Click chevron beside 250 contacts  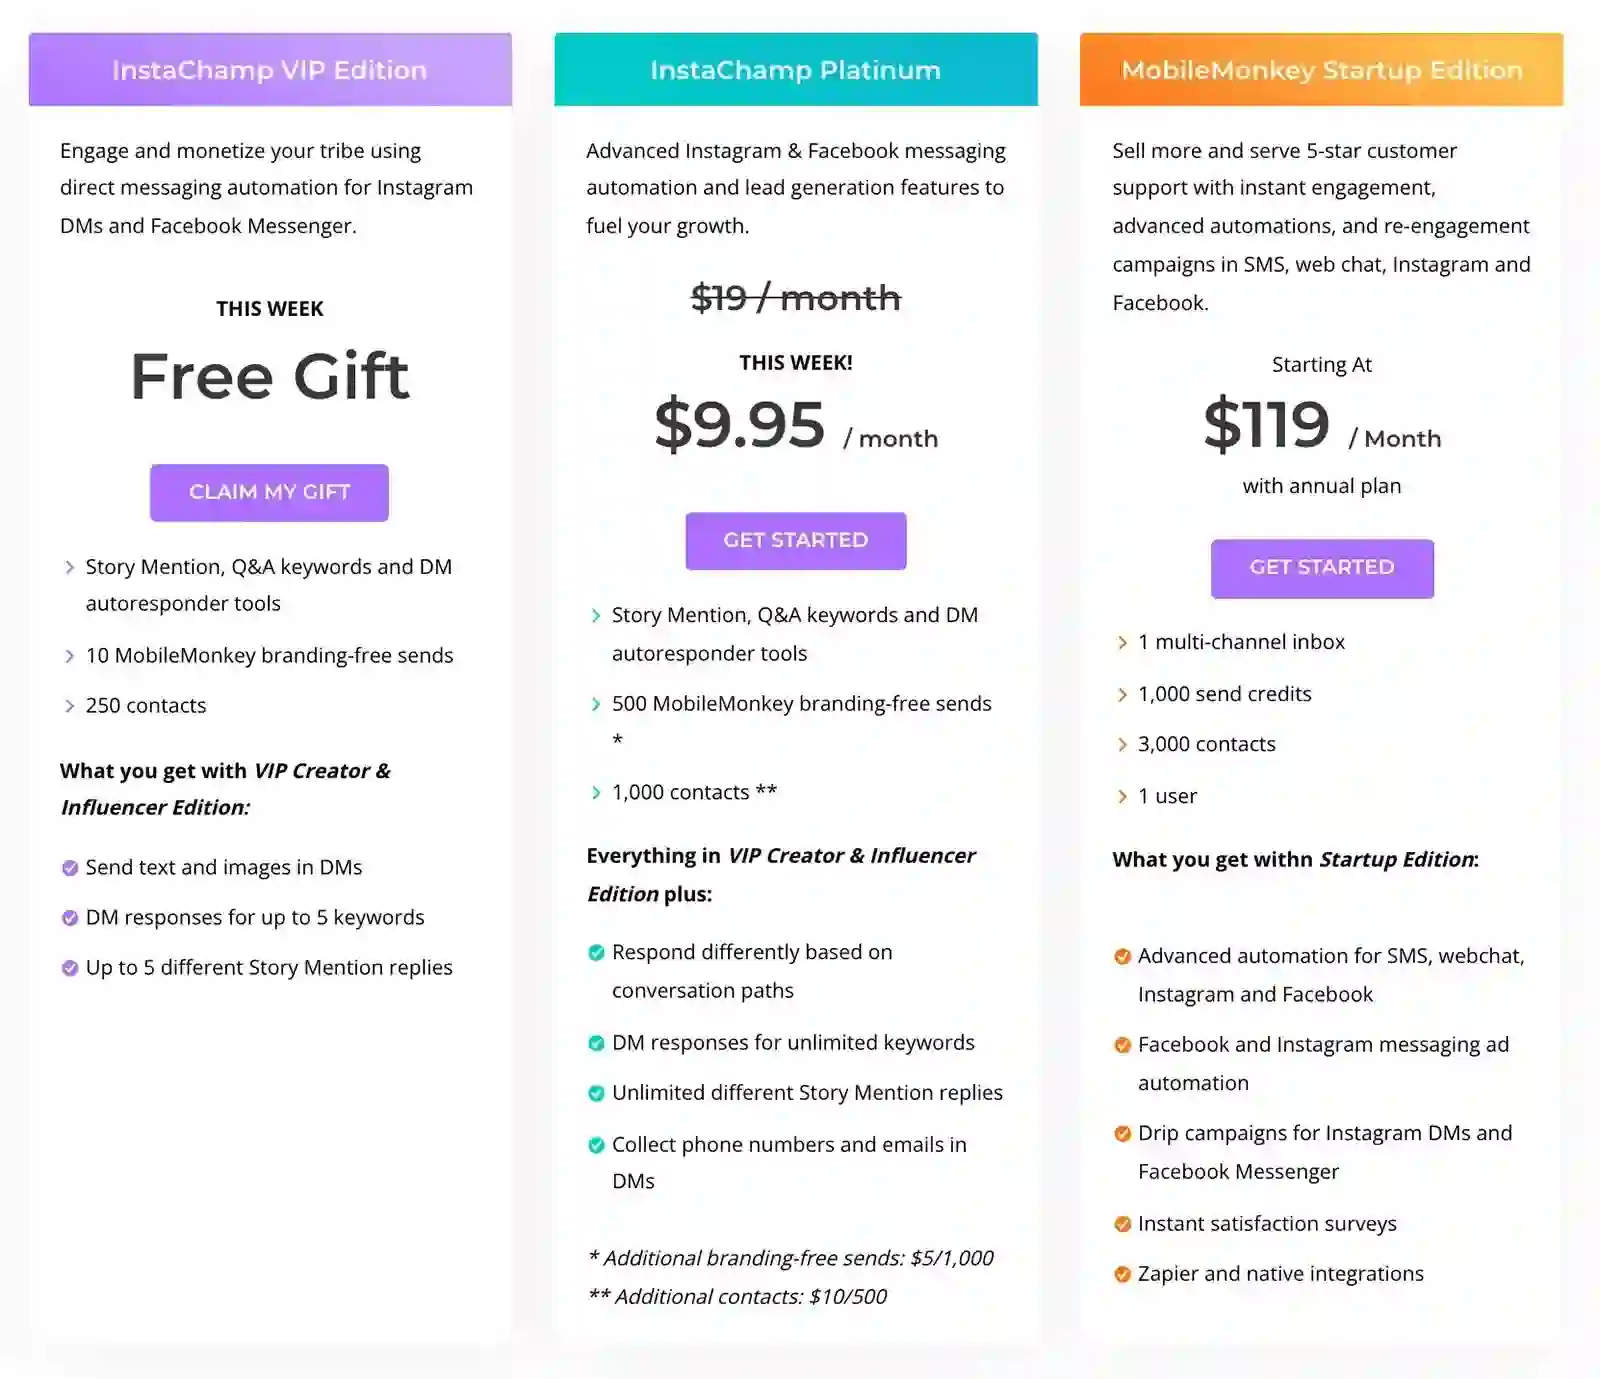69,706
